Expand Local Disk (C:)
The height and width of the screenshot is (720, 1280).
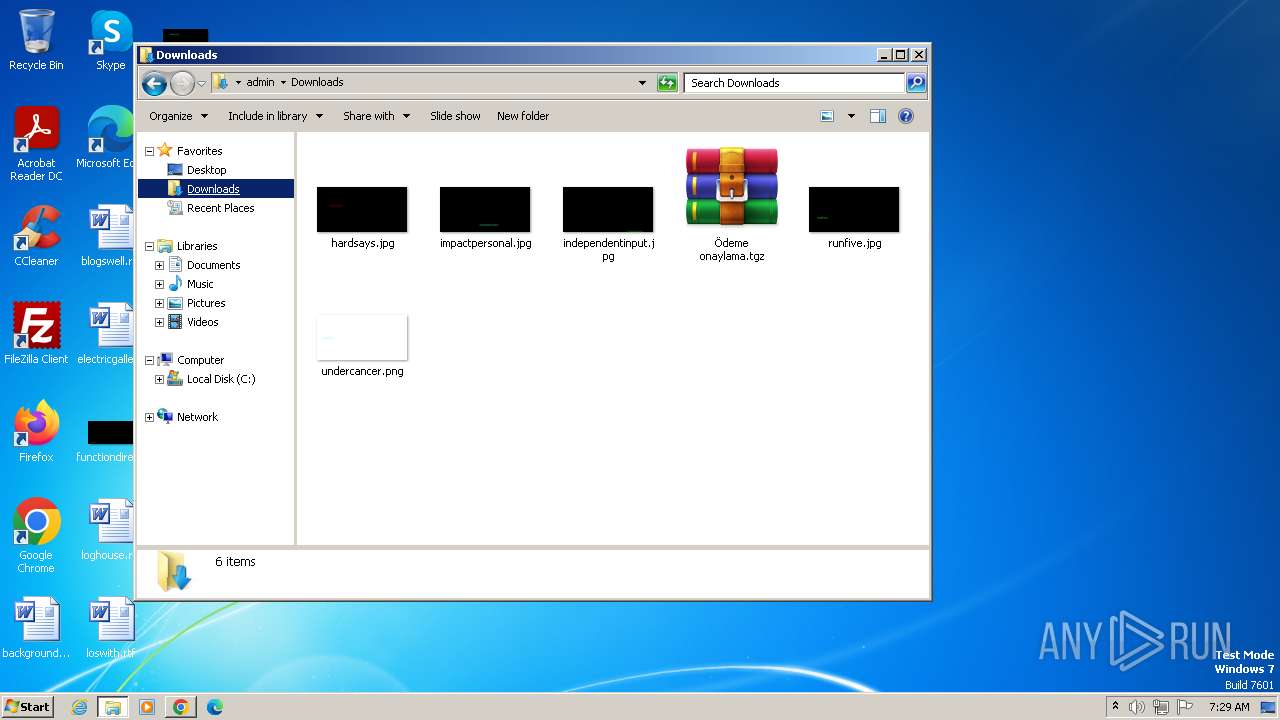pyautogui.click(x=159, y=379)
